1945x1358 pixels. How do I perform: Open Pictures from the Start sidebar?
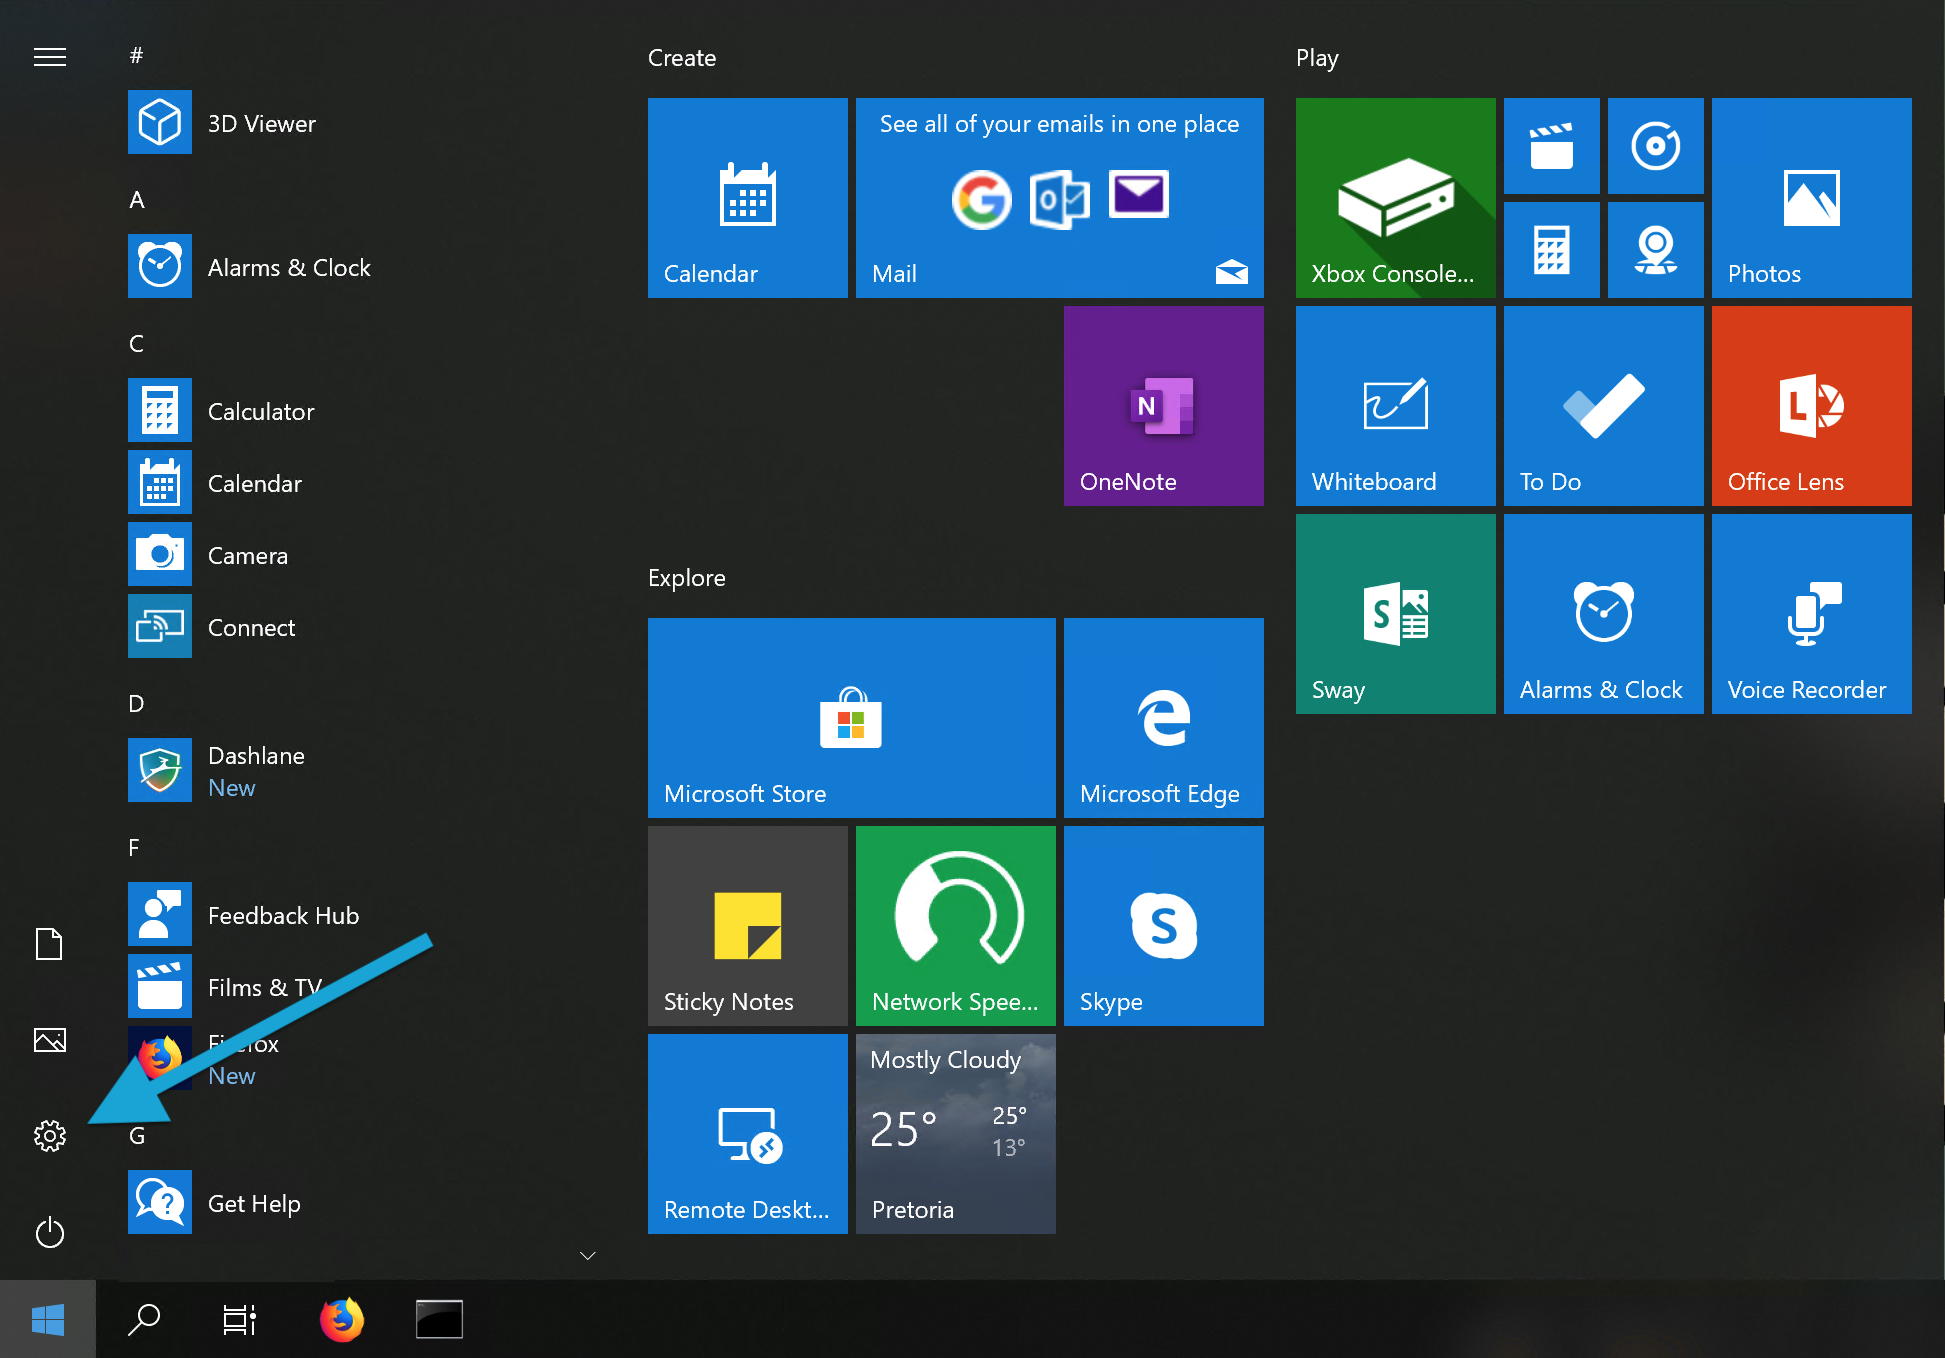pyautogui.click(x=50, y=1040)
